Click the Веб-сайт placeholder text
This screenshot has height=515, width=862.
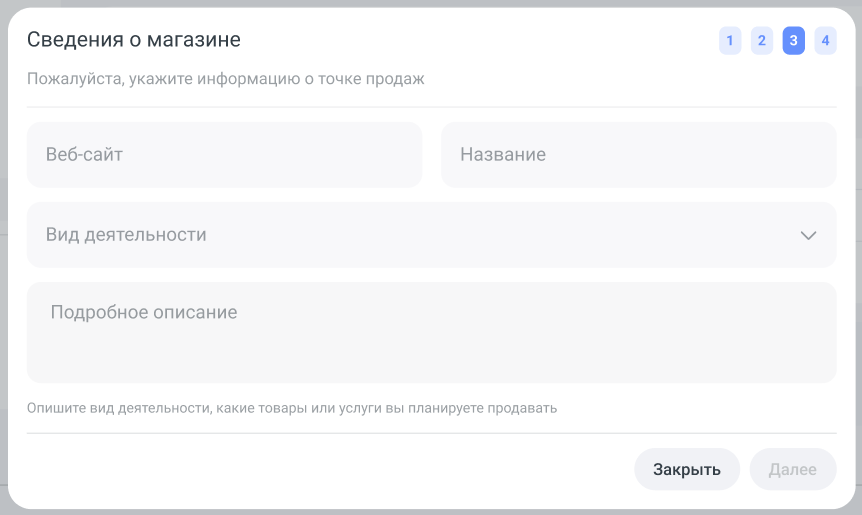(84, 155)
